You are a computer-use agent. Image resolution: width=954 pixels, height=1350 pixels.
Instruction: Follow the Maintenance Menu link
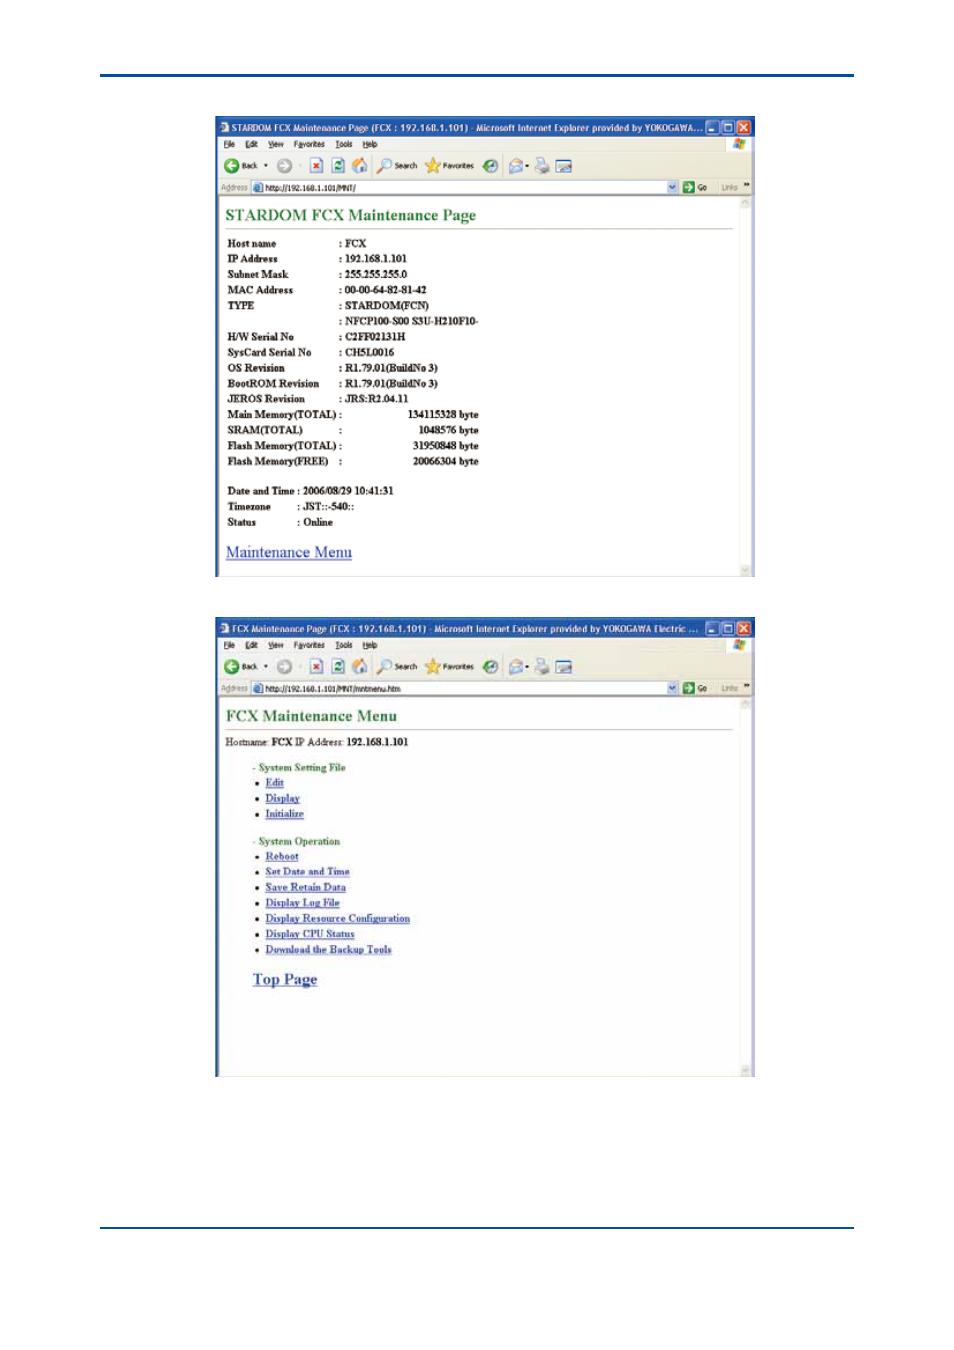pos(289,552)
